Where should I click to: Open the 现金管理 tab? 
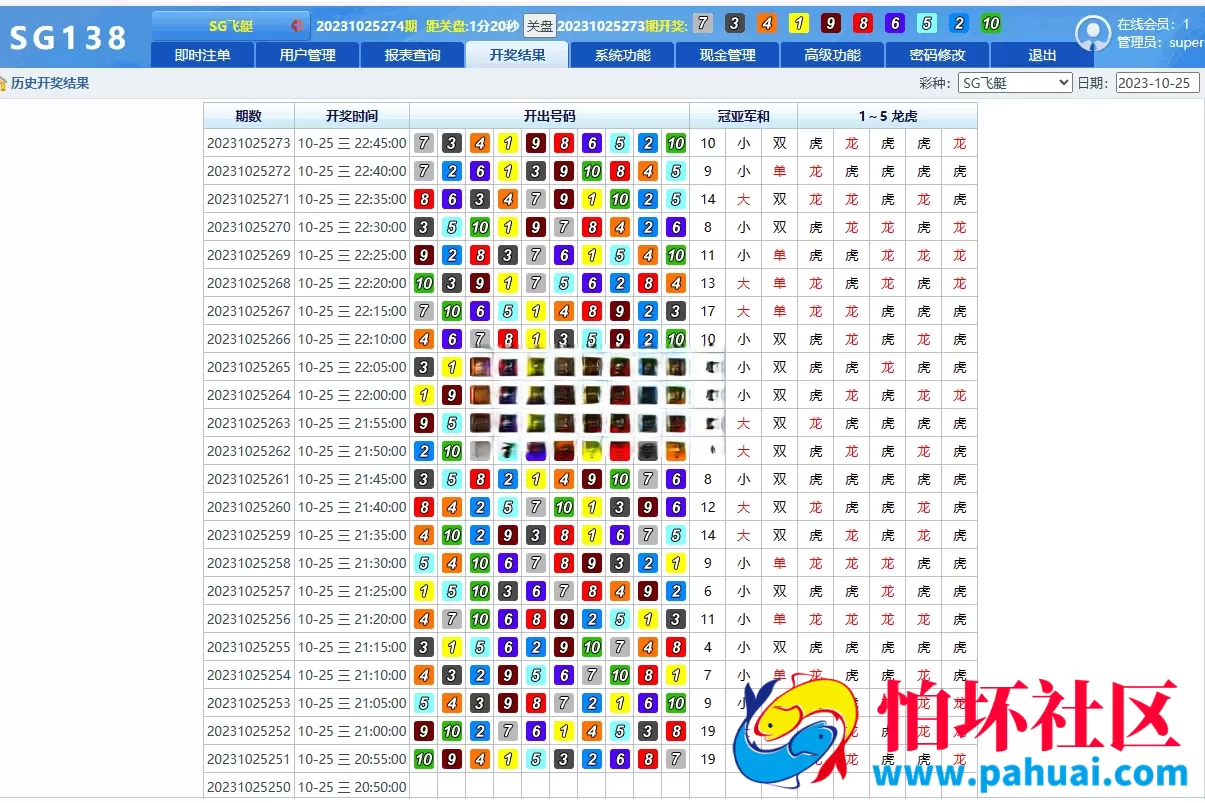(727, 56)
